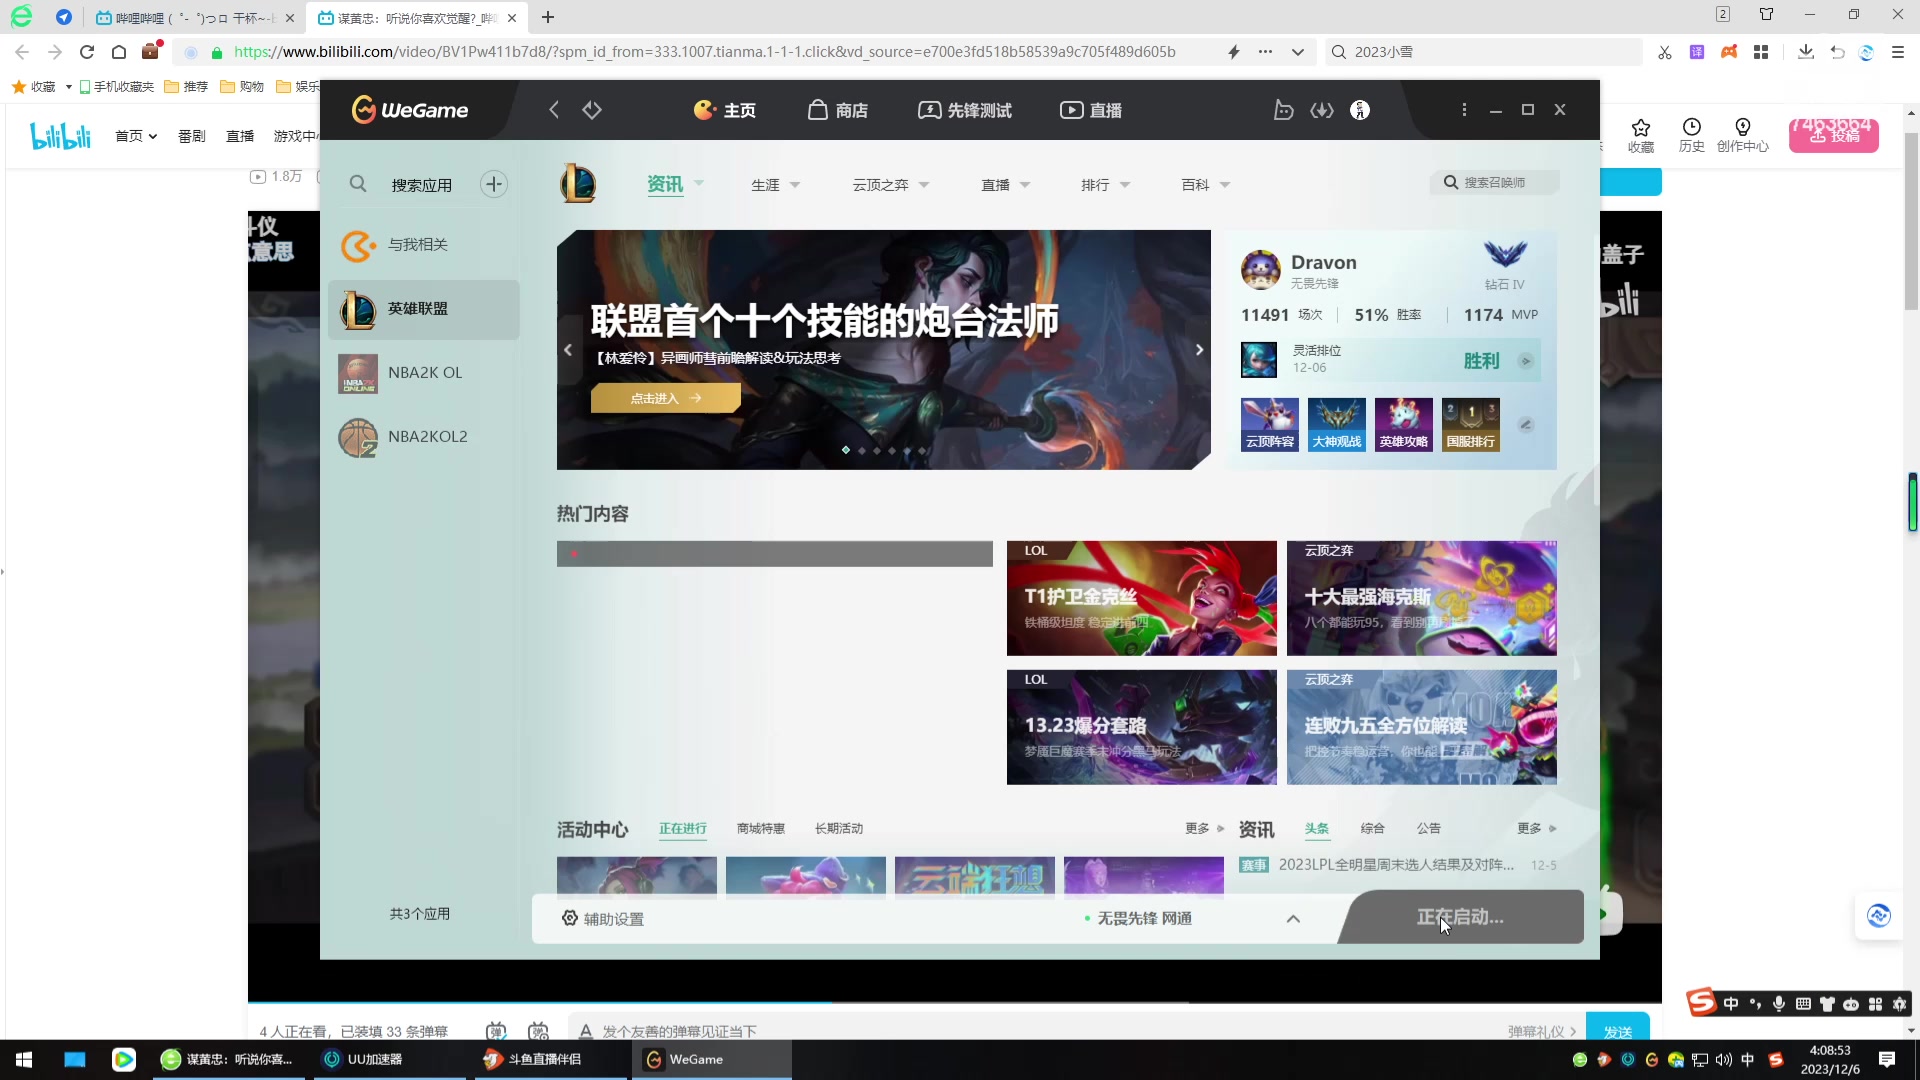
Task: Open WeGame 直播 live tab
Action: click(1091, 110)
